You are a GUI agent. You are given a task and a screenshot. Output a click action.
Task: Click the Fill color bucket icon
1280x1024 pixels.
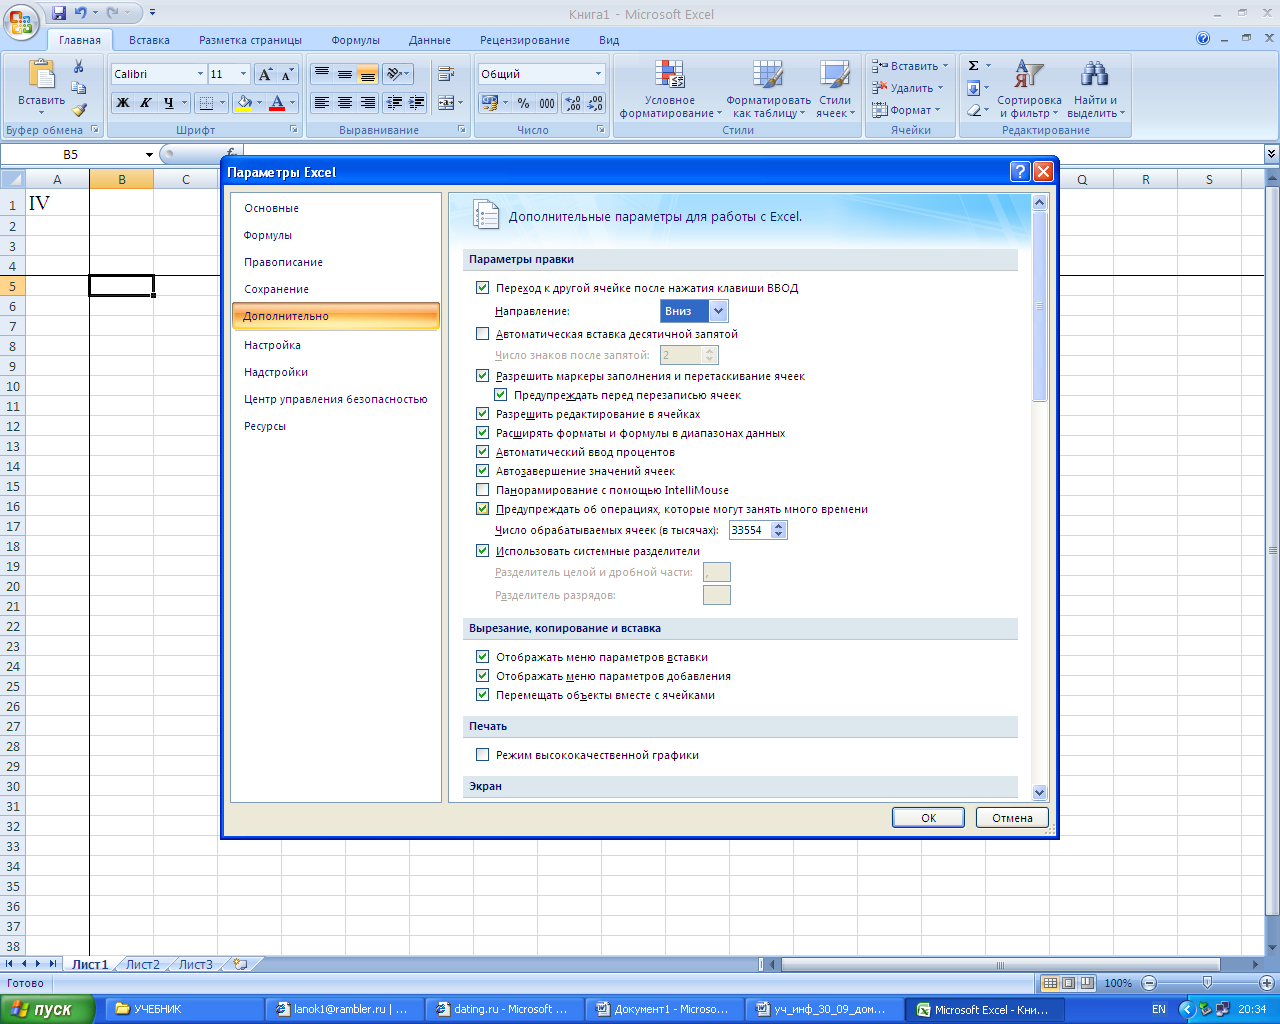244,102
